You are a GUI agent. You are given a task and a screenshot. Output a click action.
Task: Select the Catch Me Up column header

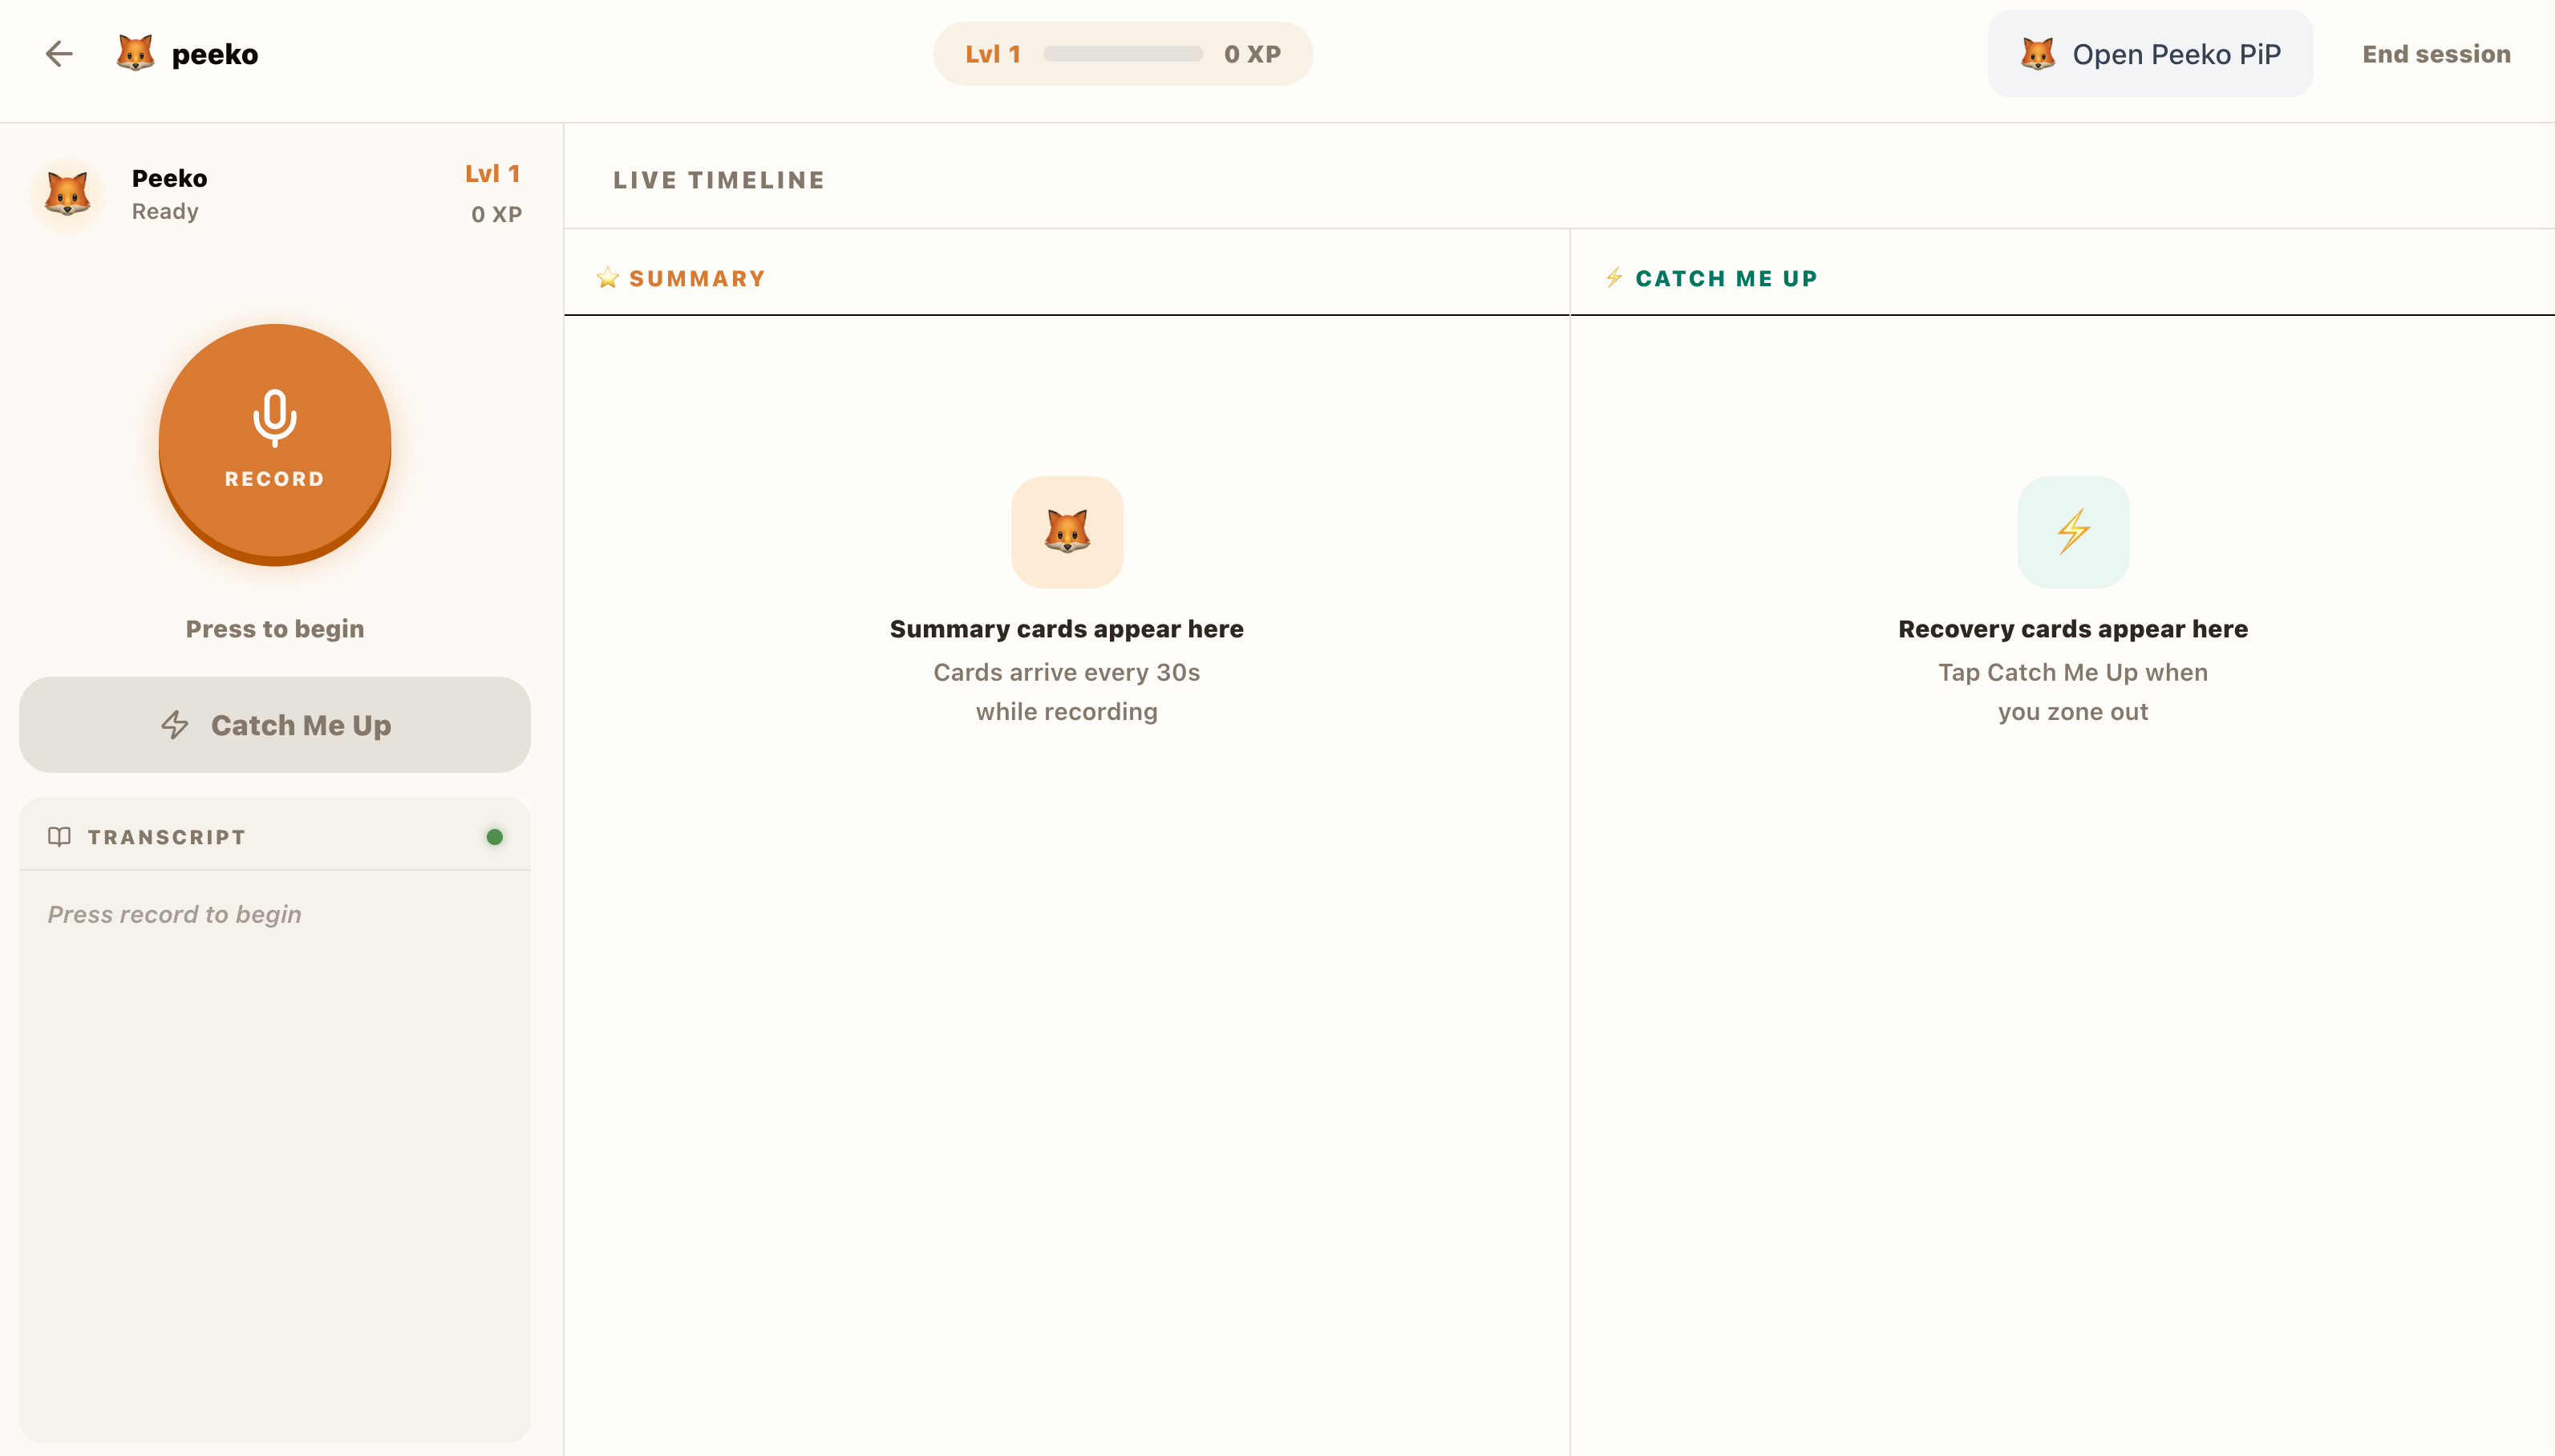(1726, 279)
